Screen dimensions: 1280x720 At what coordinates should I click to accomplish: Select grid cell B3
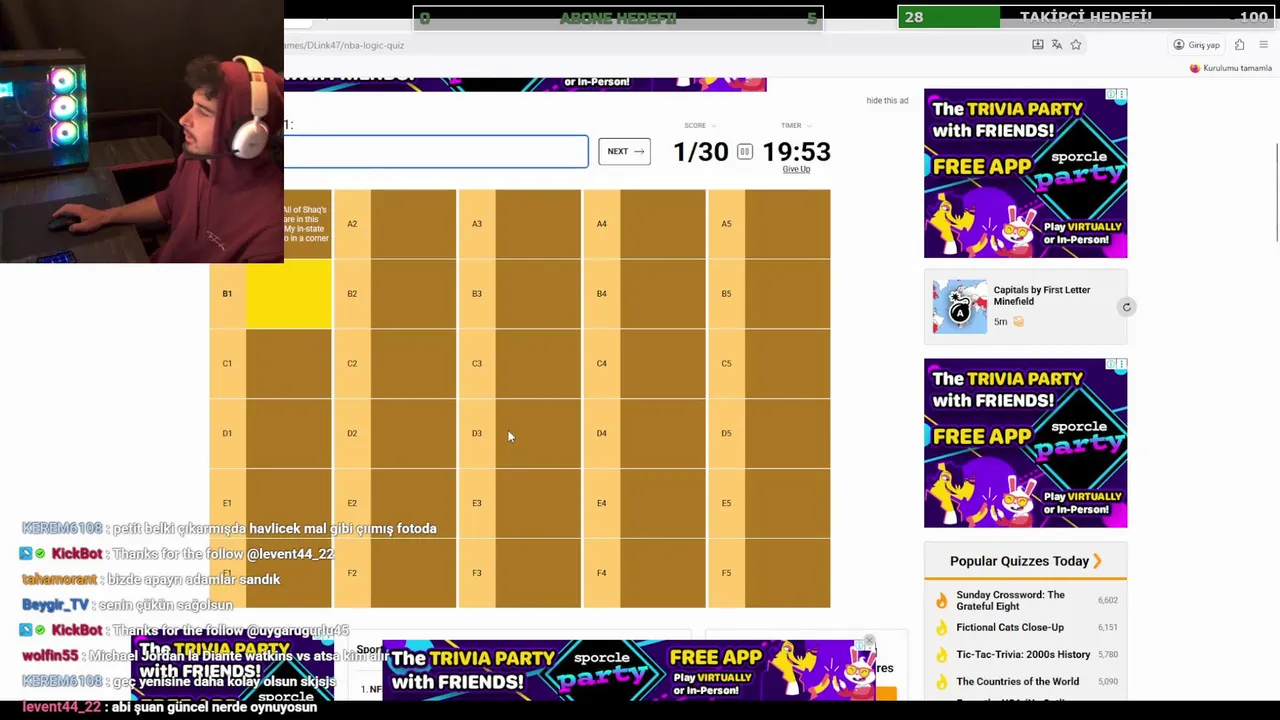coord(519,294)
